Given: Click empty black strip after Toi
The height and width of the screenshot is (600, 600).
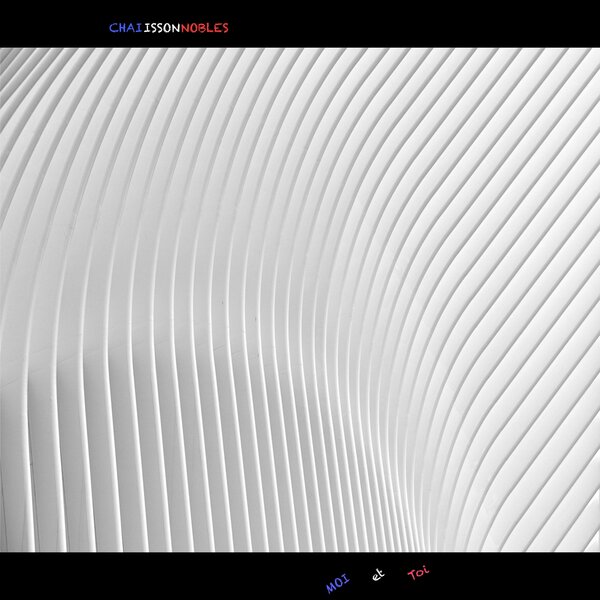Looking at the screenshot, I should [520, 577].
